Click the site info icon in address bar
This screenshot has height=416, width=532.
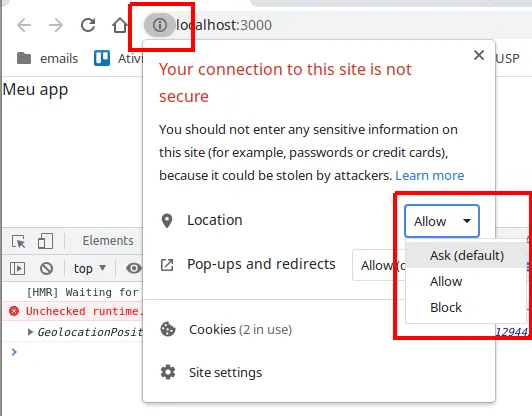[x=159, y=25]
